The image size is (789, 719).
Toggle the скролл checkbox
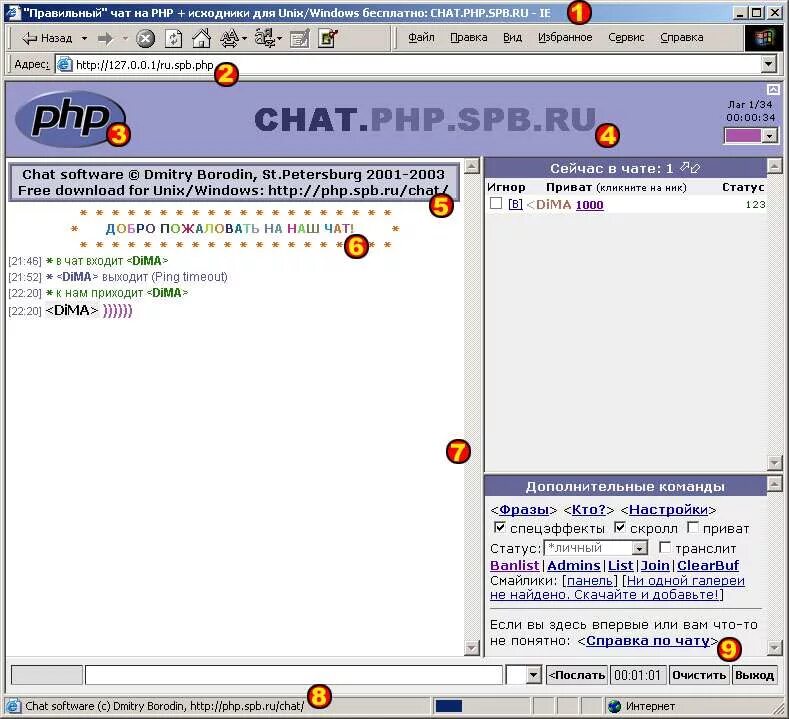point(620,527)
